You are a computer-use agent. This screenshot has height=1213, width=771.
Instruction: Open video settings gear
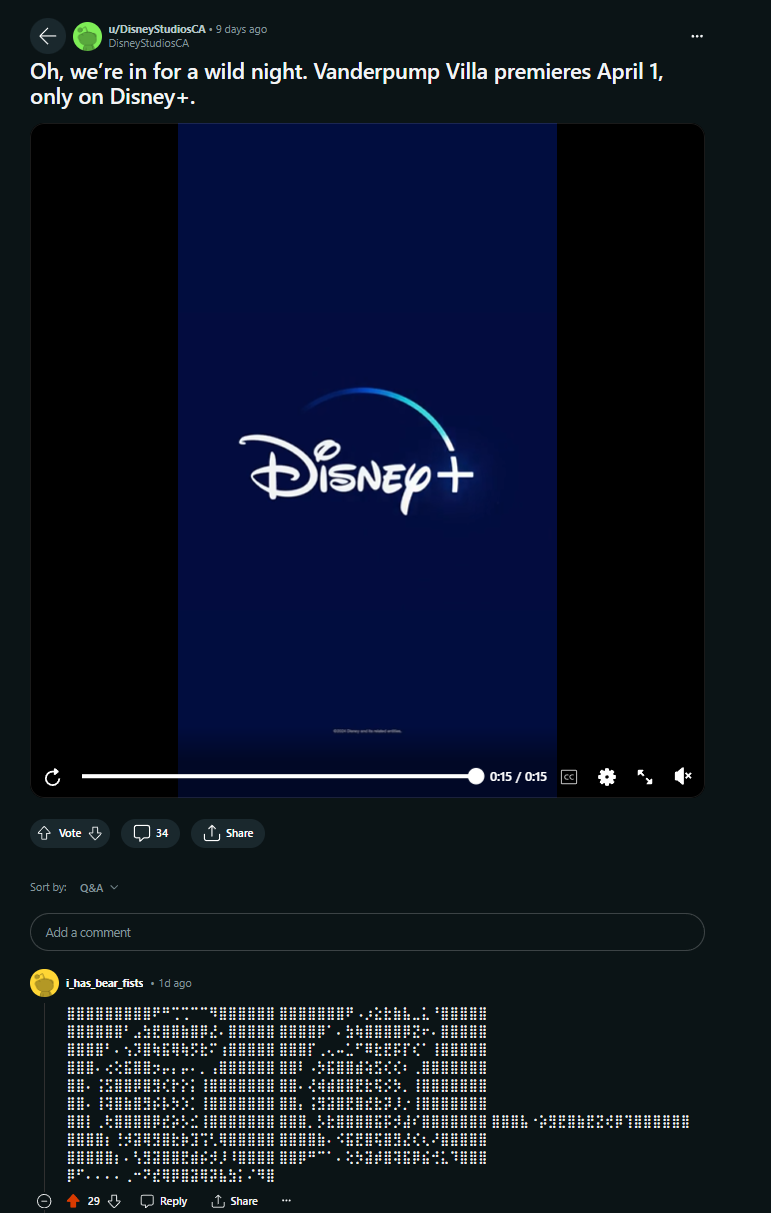coord(607,777)
